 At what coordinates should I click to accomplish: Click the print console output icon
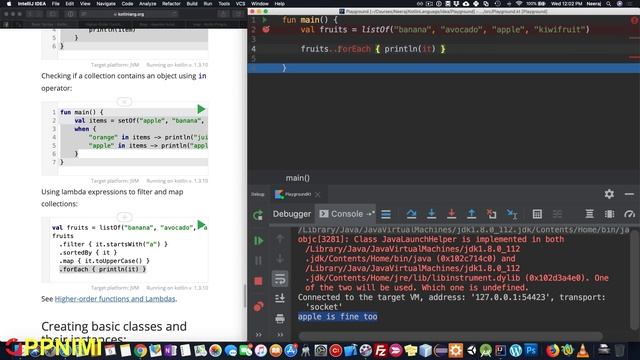point(280,318)
